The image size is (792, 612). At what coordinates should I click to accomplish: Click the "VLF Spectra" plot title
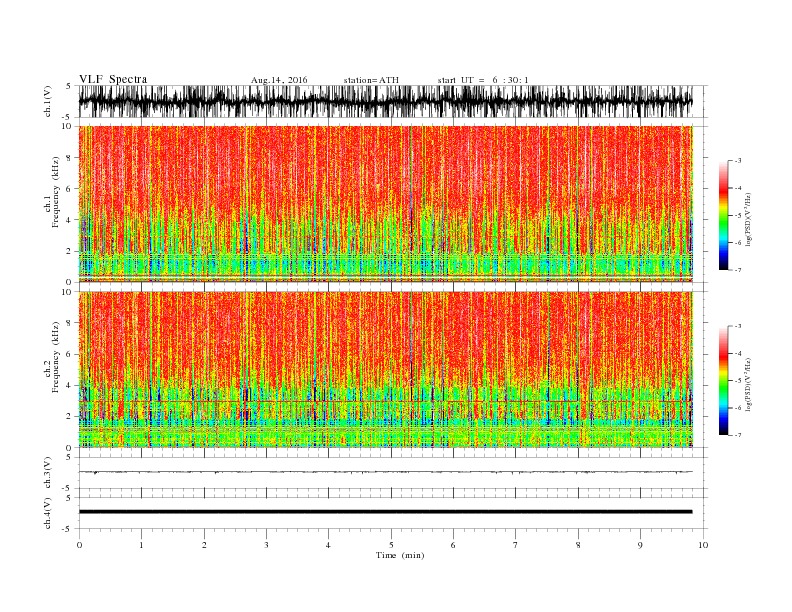(x=113, y=79)
